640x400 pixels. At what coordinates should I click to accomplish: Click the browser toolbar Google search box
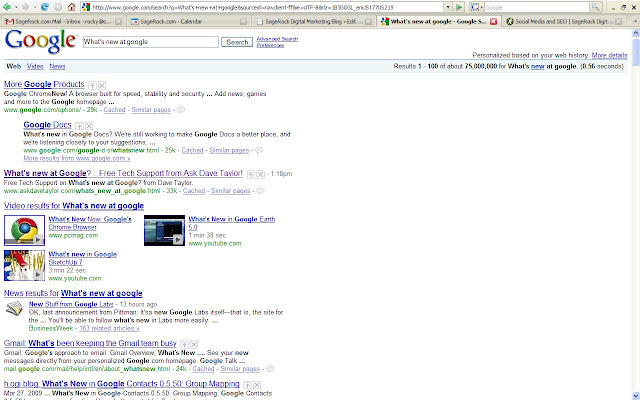tap(537, 7)
